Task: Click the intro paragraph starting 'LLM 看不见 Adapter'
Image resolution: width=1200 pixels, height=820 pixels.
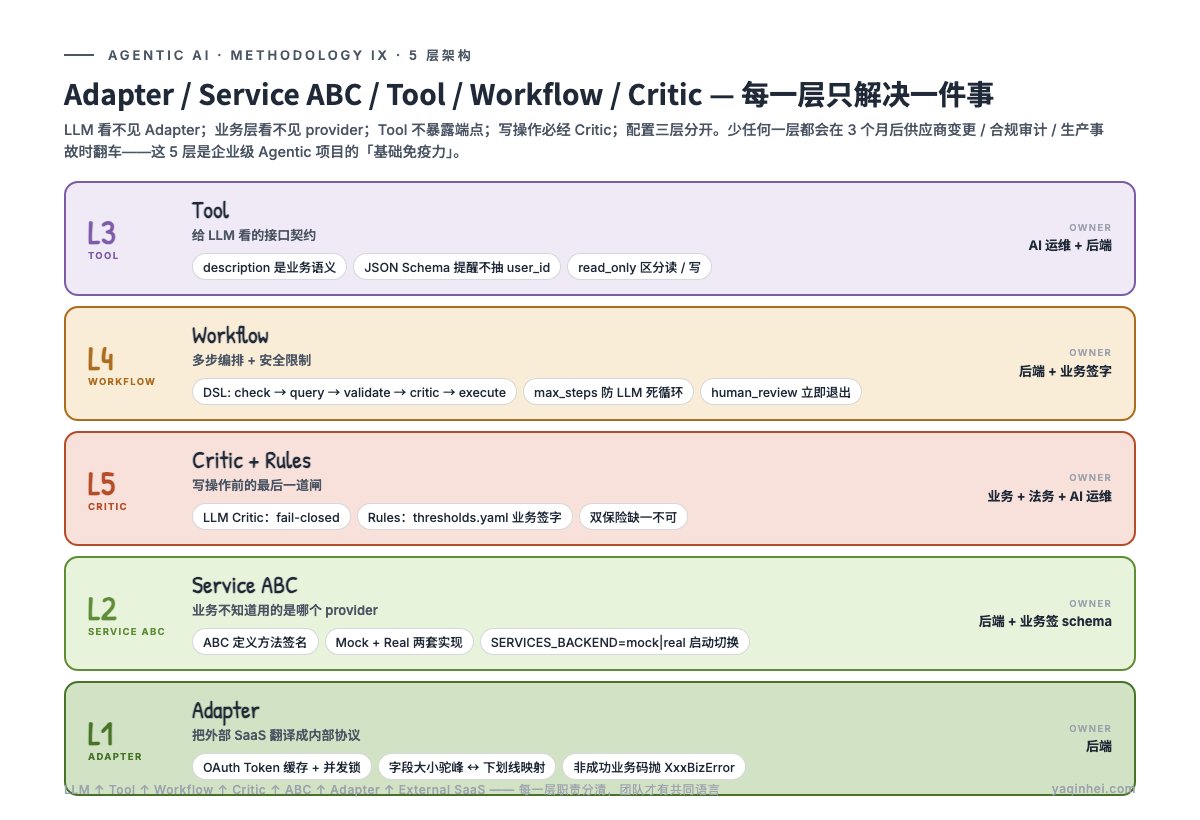Action: click(584, 141)
